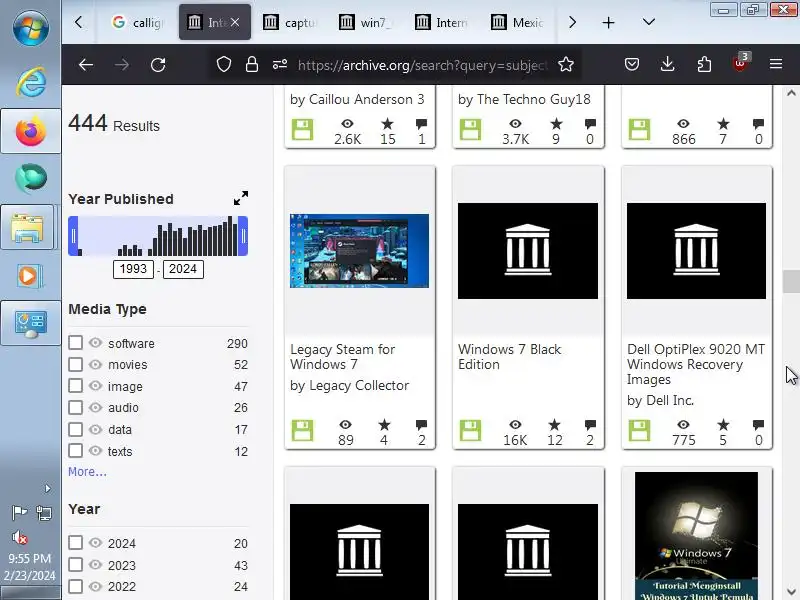Open Firefox hamburger application menu

(776, 64)
